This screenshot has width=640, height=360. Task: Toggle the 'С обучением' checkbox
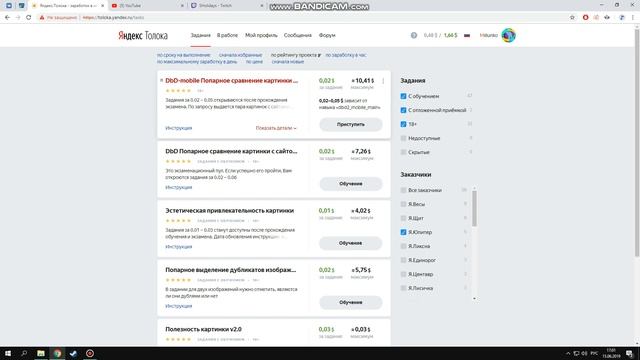403,96
